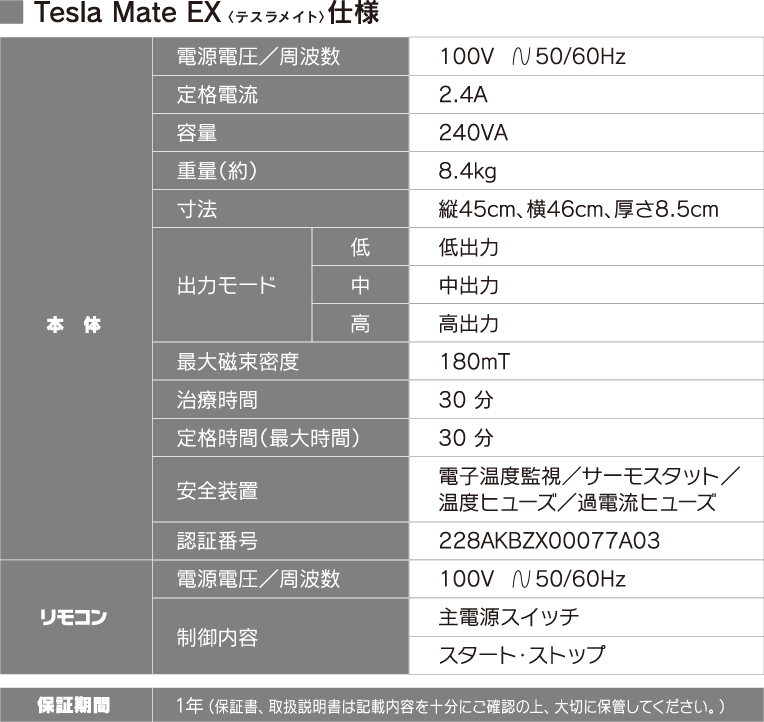Select the '240VA' value

point(473,133)
